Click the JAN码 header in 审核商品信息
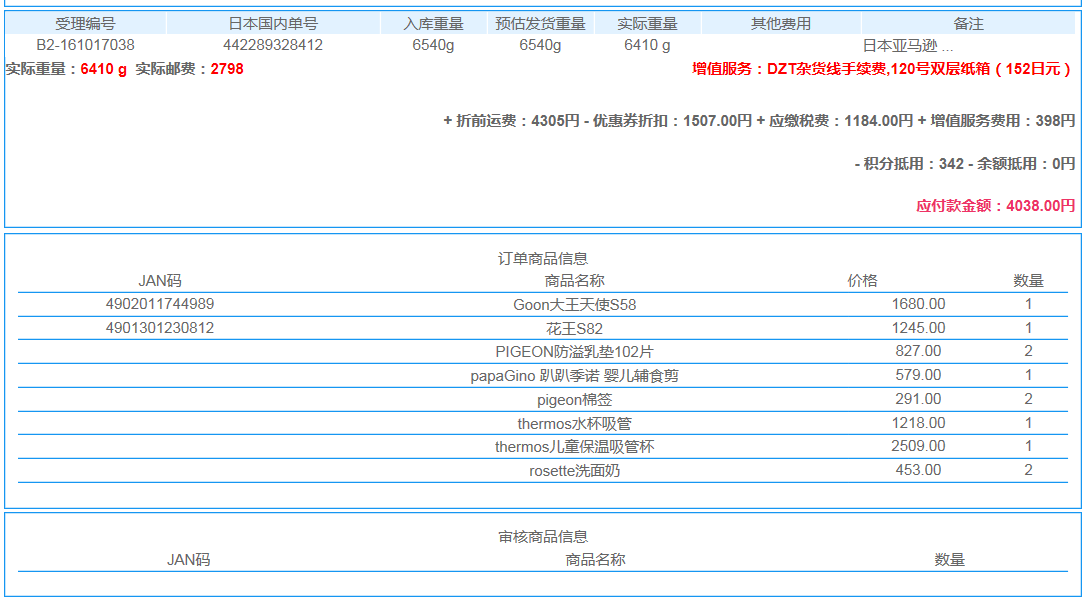Screen dimensions: 1090x599 point(188,560)
